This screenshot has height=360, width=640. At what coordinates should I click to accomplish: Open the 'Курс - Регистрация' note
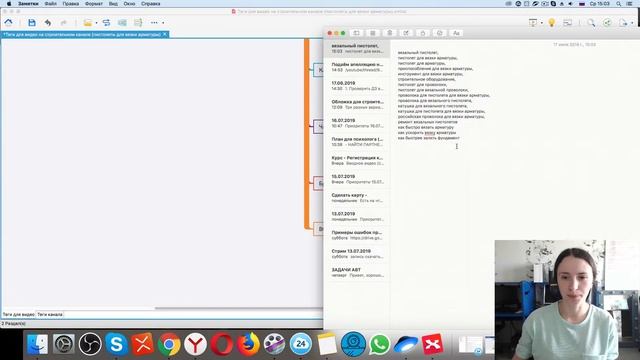[357, 160]
